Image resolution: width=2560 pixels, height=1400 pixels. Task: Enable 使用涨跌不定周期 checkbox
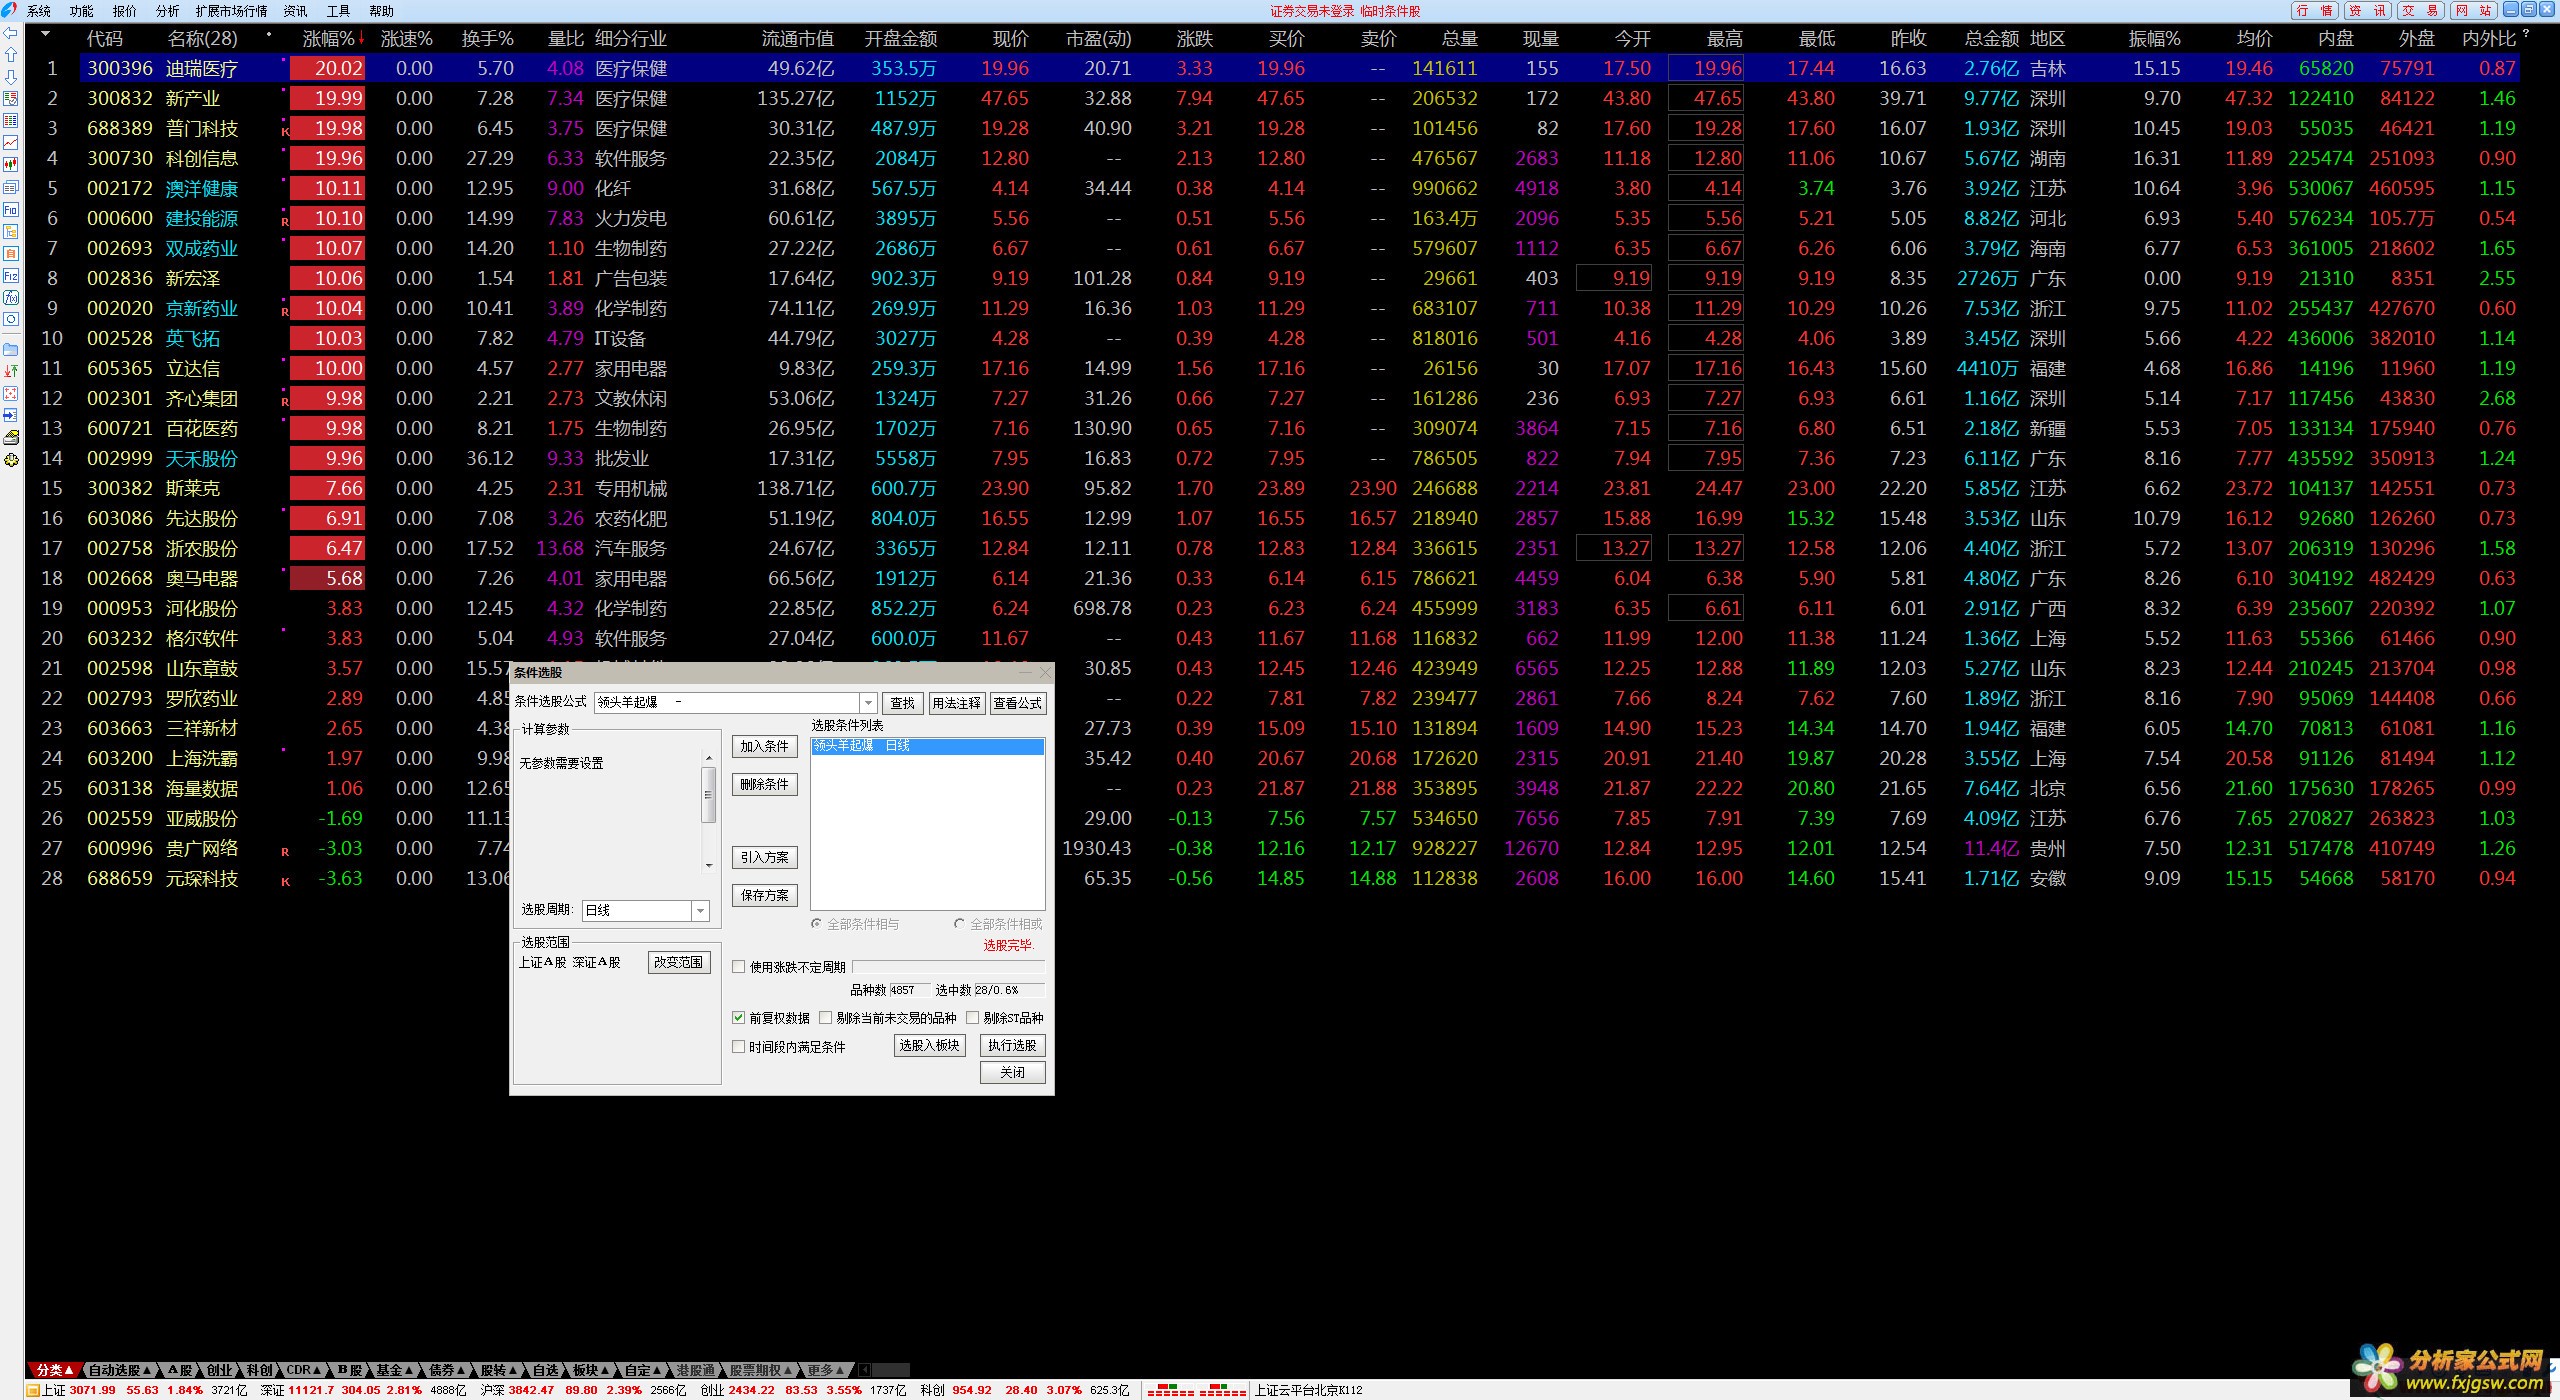tap(739, 967)
